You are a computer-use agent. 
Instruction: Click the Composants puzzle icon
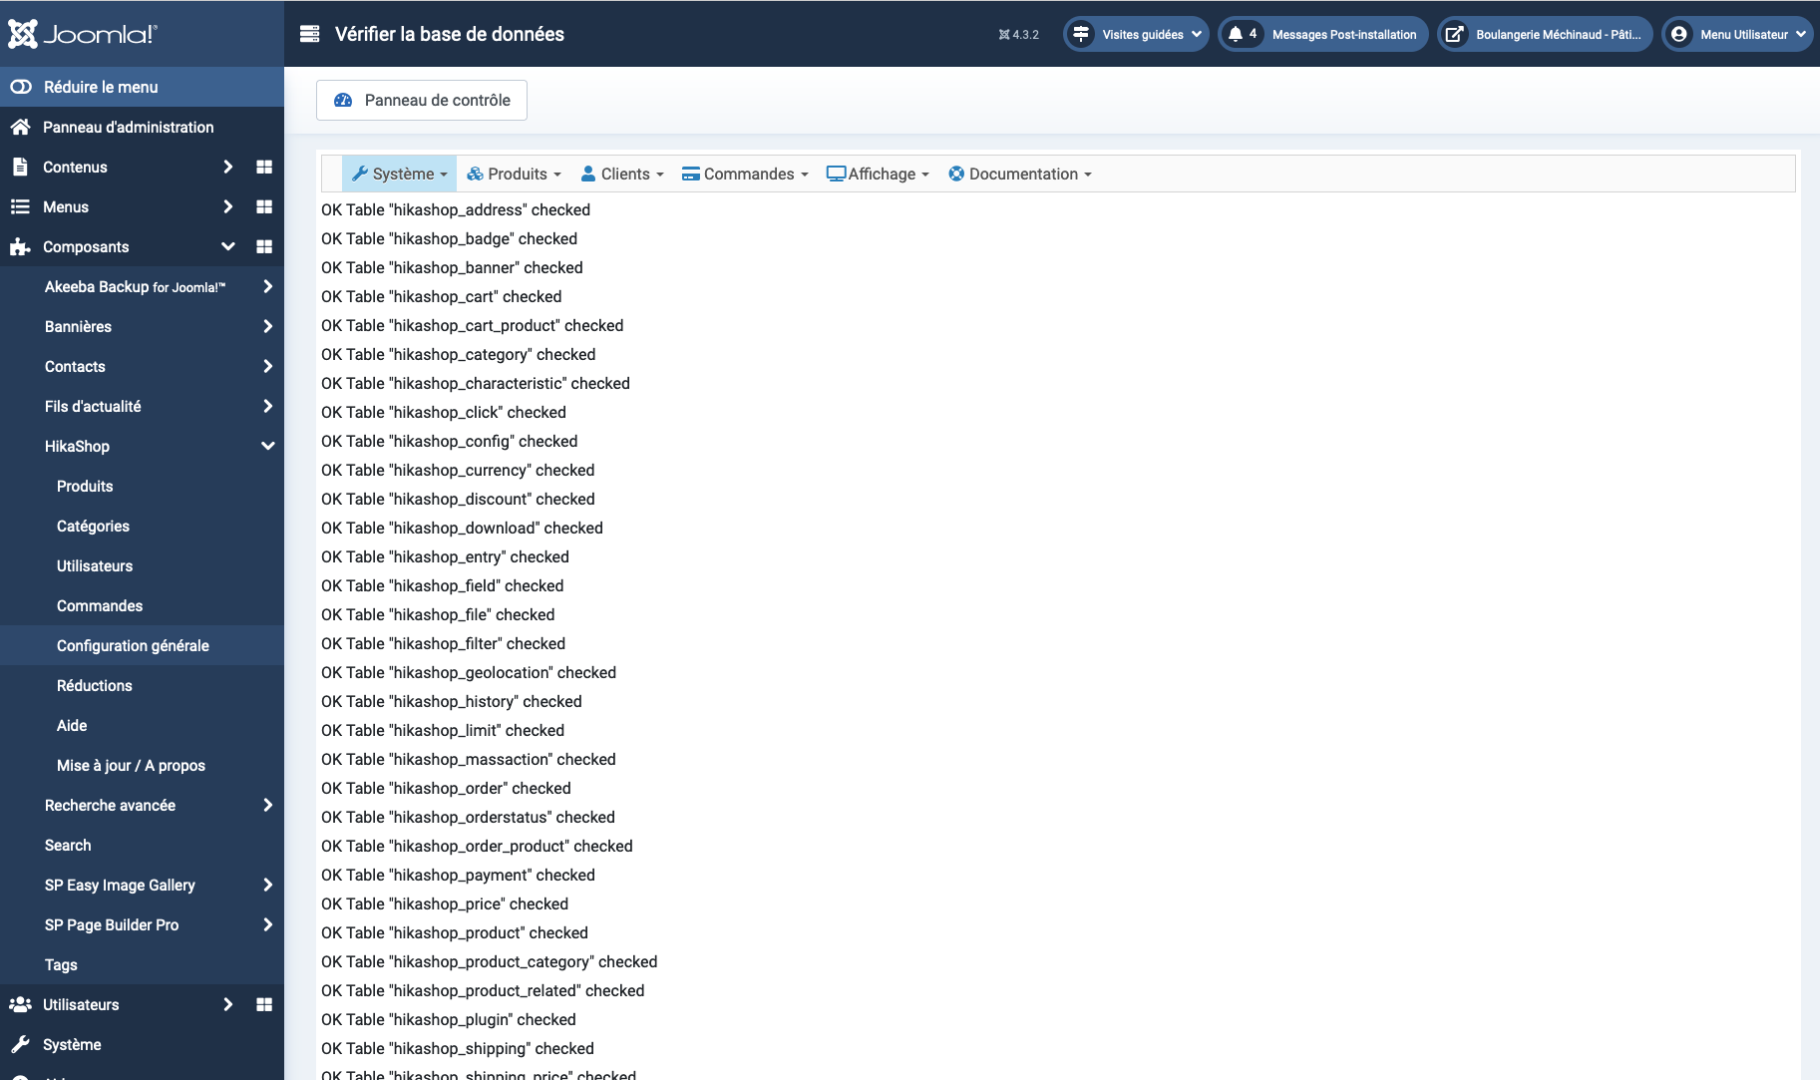coord(20,247)
